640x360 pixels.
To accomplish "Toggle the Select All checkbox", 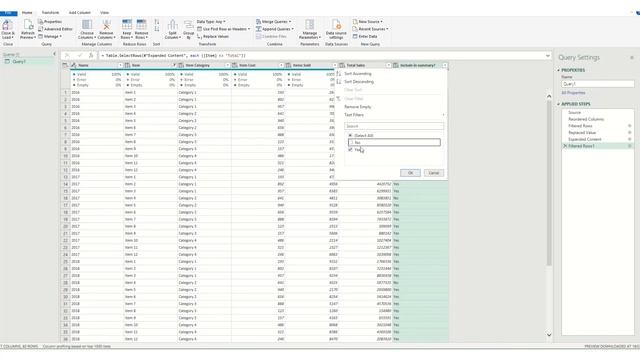I will tap(350, 136).
